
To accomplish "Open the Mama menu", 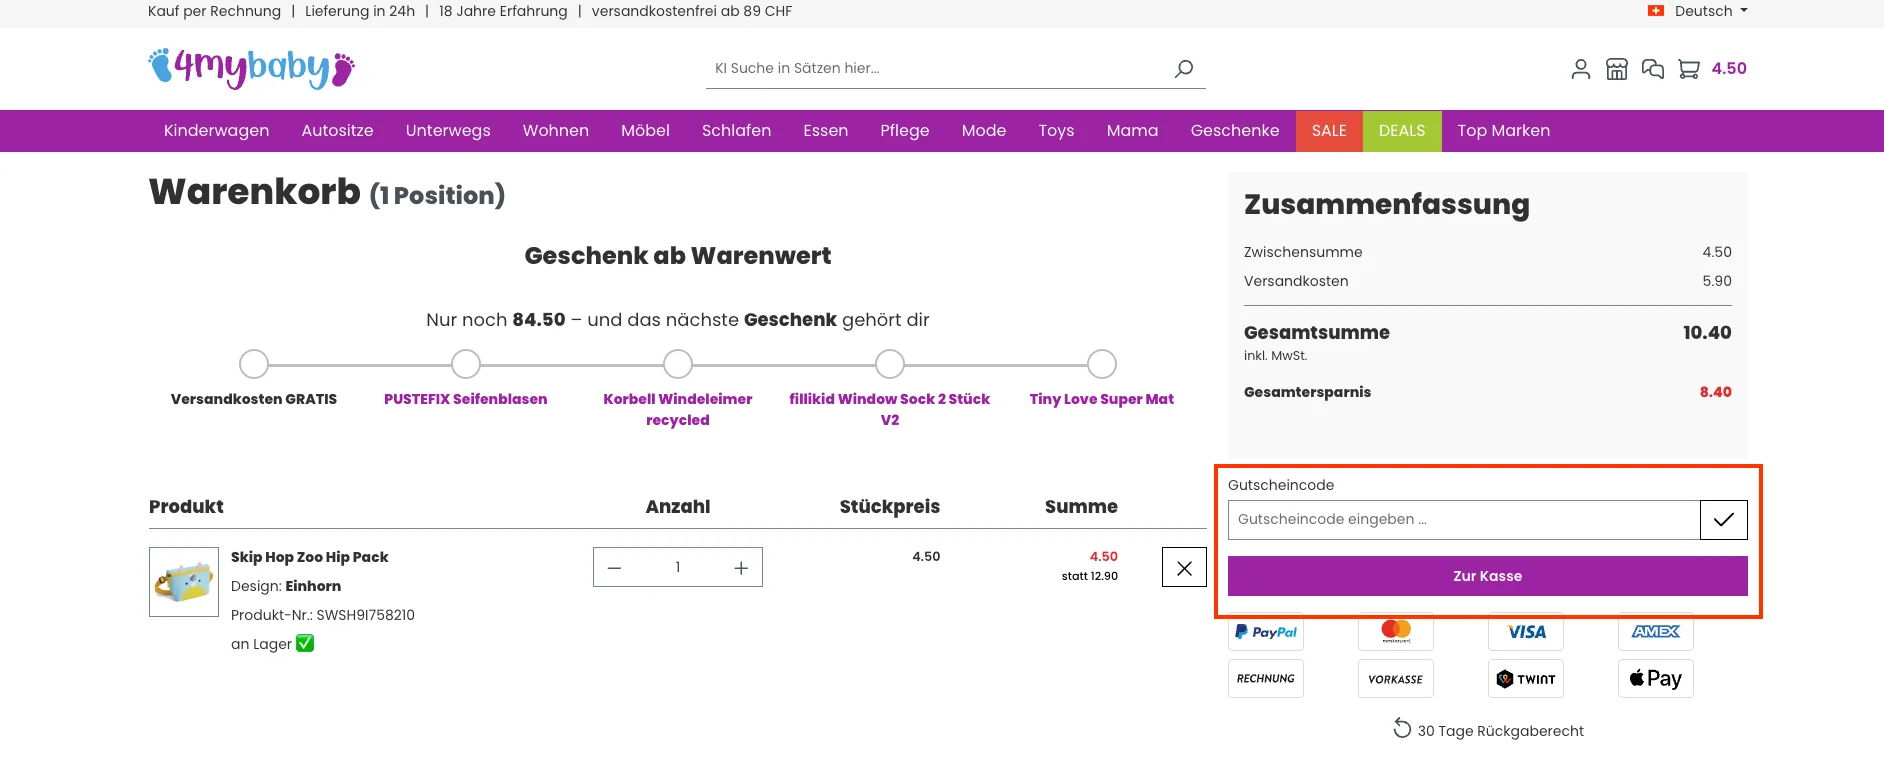I will point(1132,131).
